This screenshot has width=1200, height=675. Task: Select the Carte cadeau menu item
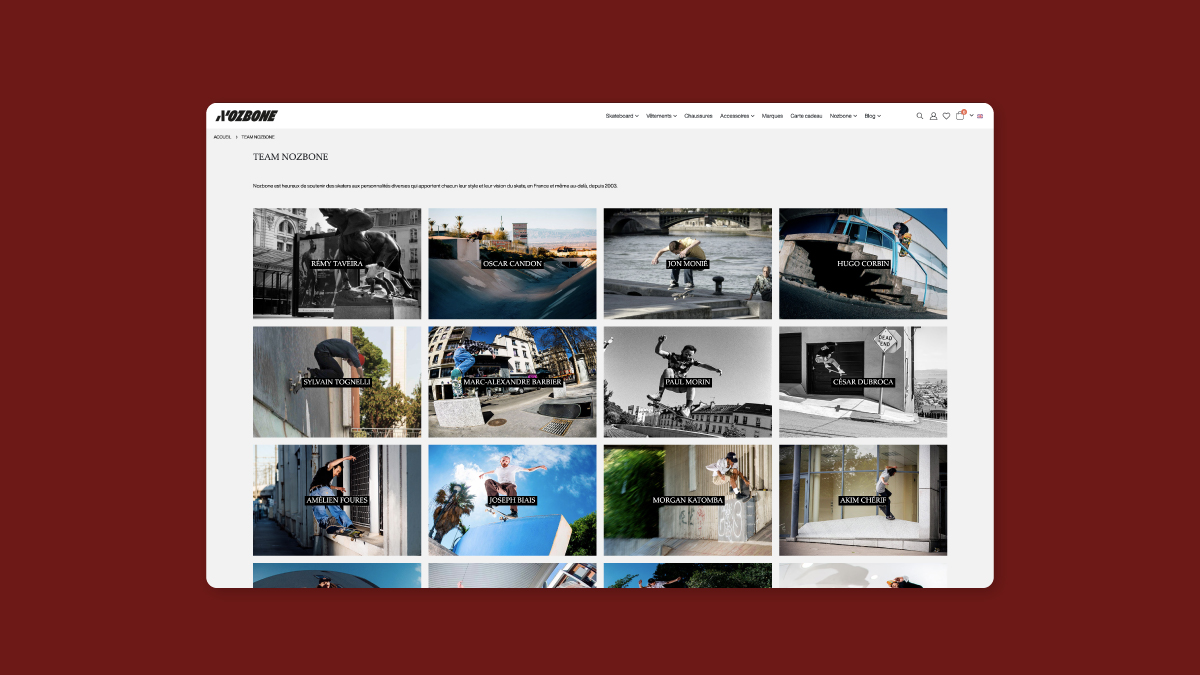(x=806, y=116)
